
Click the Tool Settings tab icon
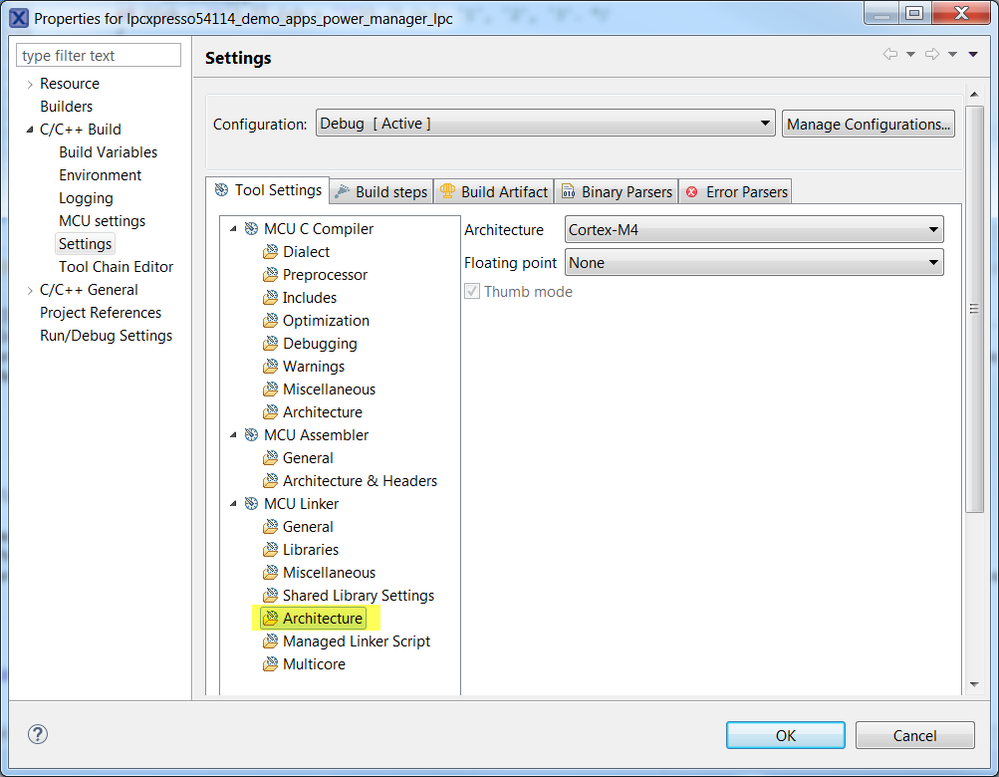point(221,190)
